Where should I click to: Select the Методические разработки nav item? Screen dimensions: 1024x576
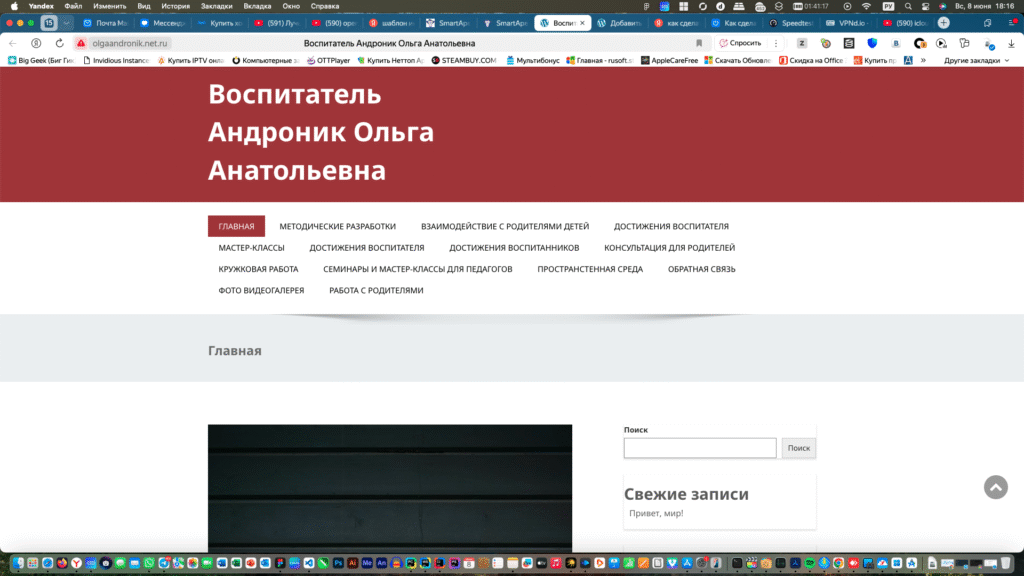tap(337, 226)
